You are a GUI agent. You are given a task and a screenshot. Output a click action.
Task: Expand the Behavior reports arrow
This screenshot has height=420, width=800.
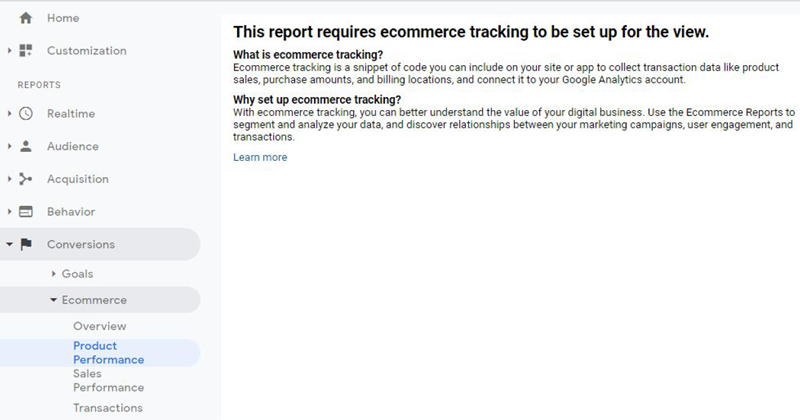tap(9, 212)
